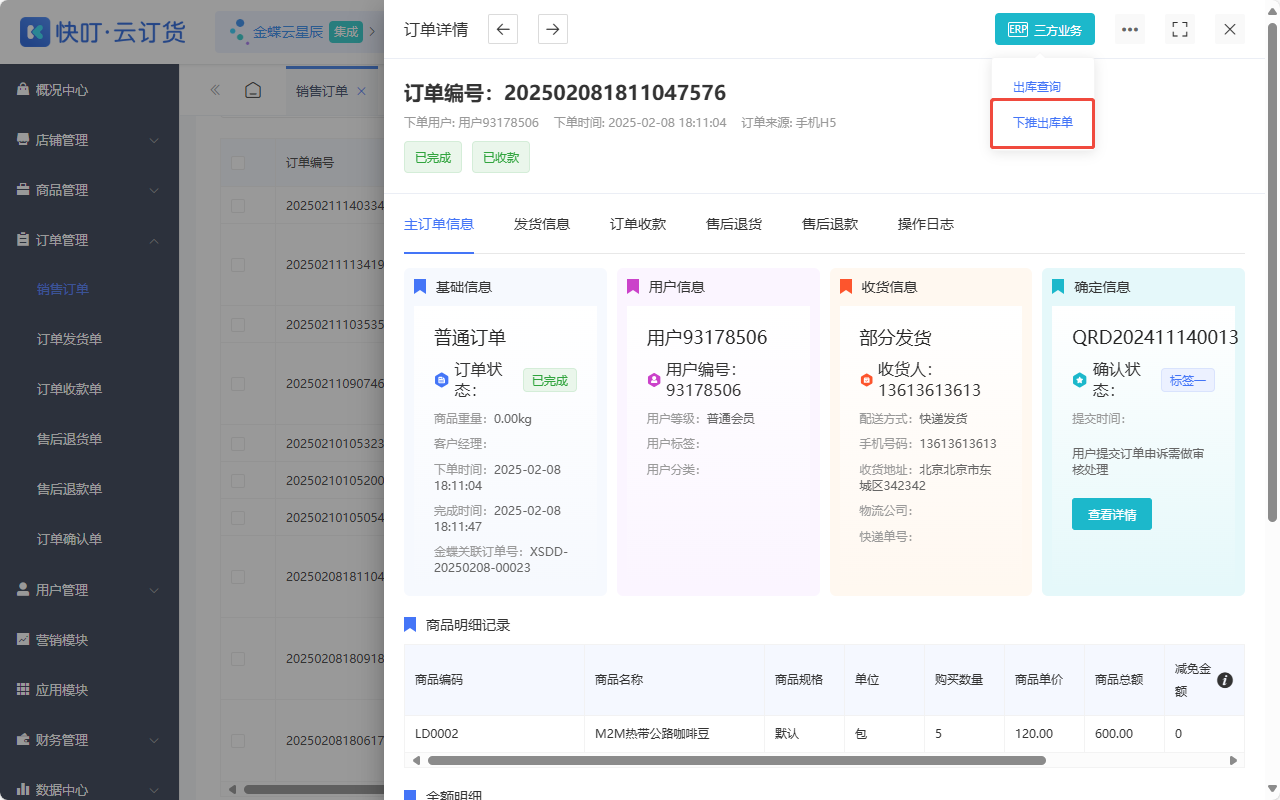Click the 商品明细 table horizontal scrollbar
The height and width of the screenshot is (800, 1280).
737,760
